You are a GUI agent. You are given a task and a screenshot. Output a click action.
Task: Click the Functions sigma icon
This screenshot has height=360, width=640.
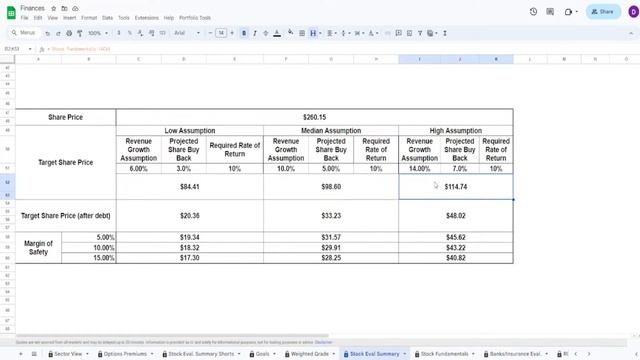(444, 33)
